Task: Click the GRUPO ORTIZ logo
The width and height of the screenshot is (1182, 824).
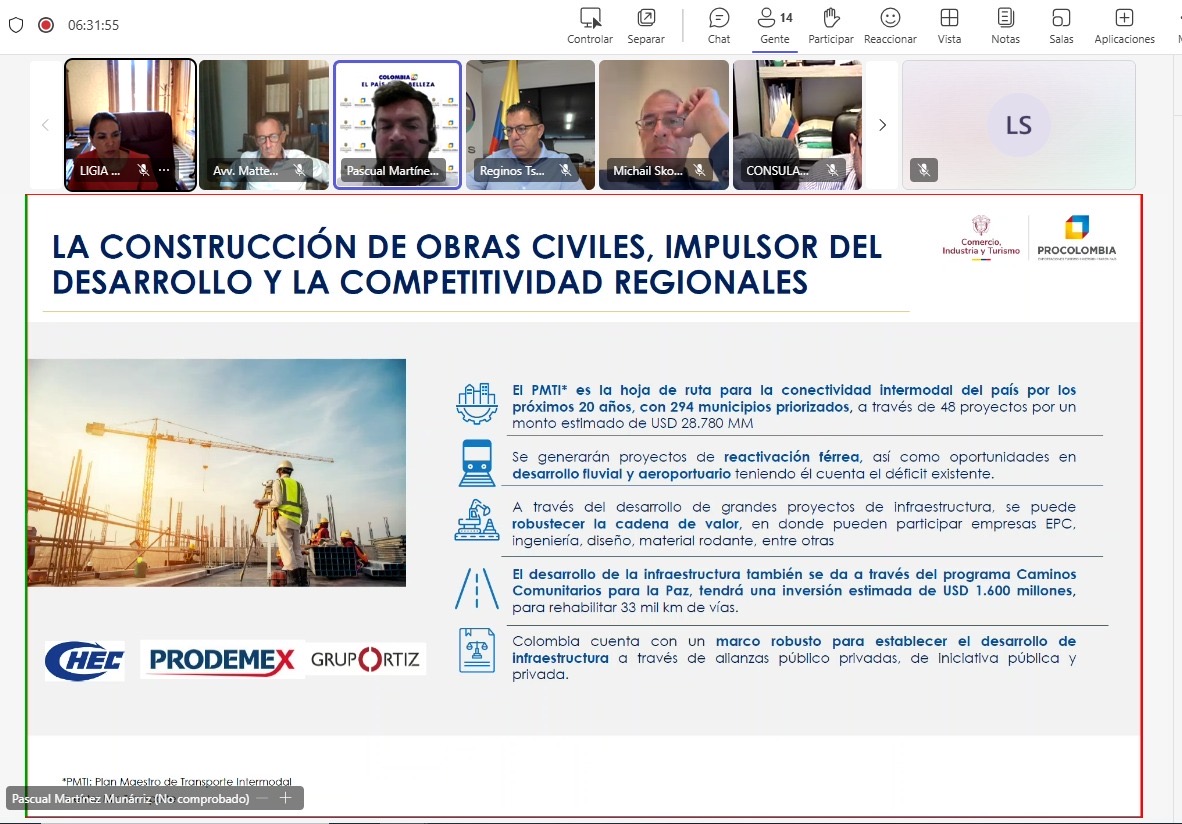Action: (x=366, y=660)
